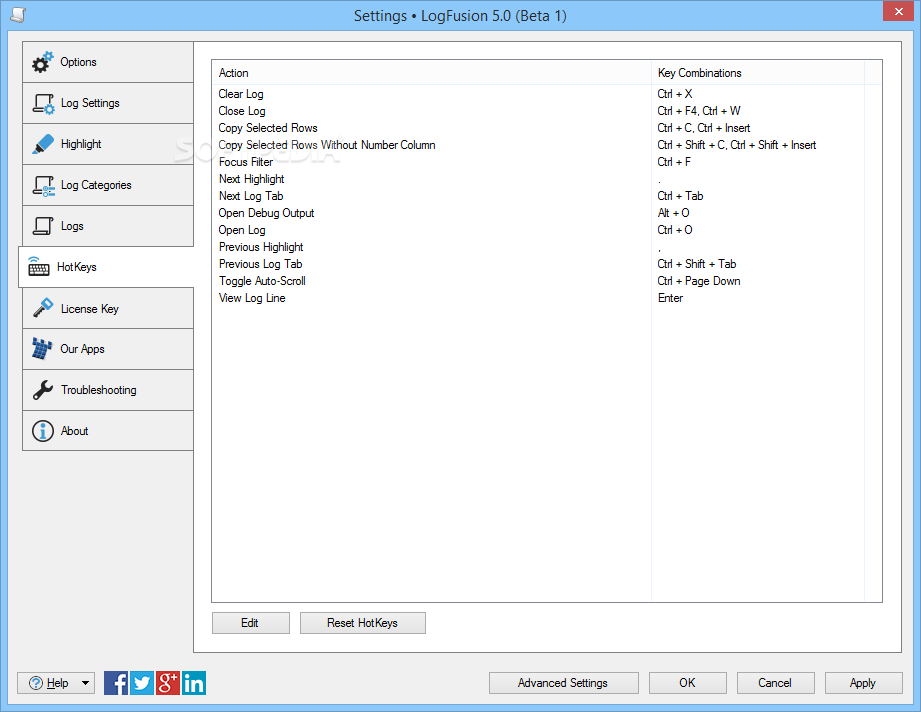The height and width of the screenshot is (712, 921).
Task: Click the Cancel button
Action: click(776, 683)
